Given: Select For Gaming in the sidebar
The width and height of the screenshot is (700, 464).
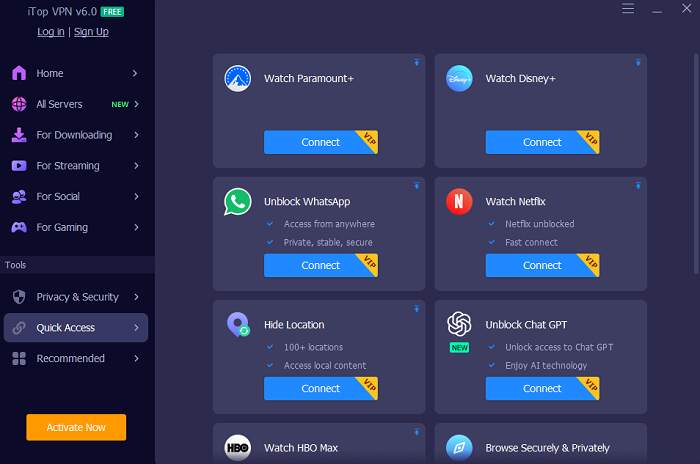Looking at the screenshot, I should tap(76, 227).
